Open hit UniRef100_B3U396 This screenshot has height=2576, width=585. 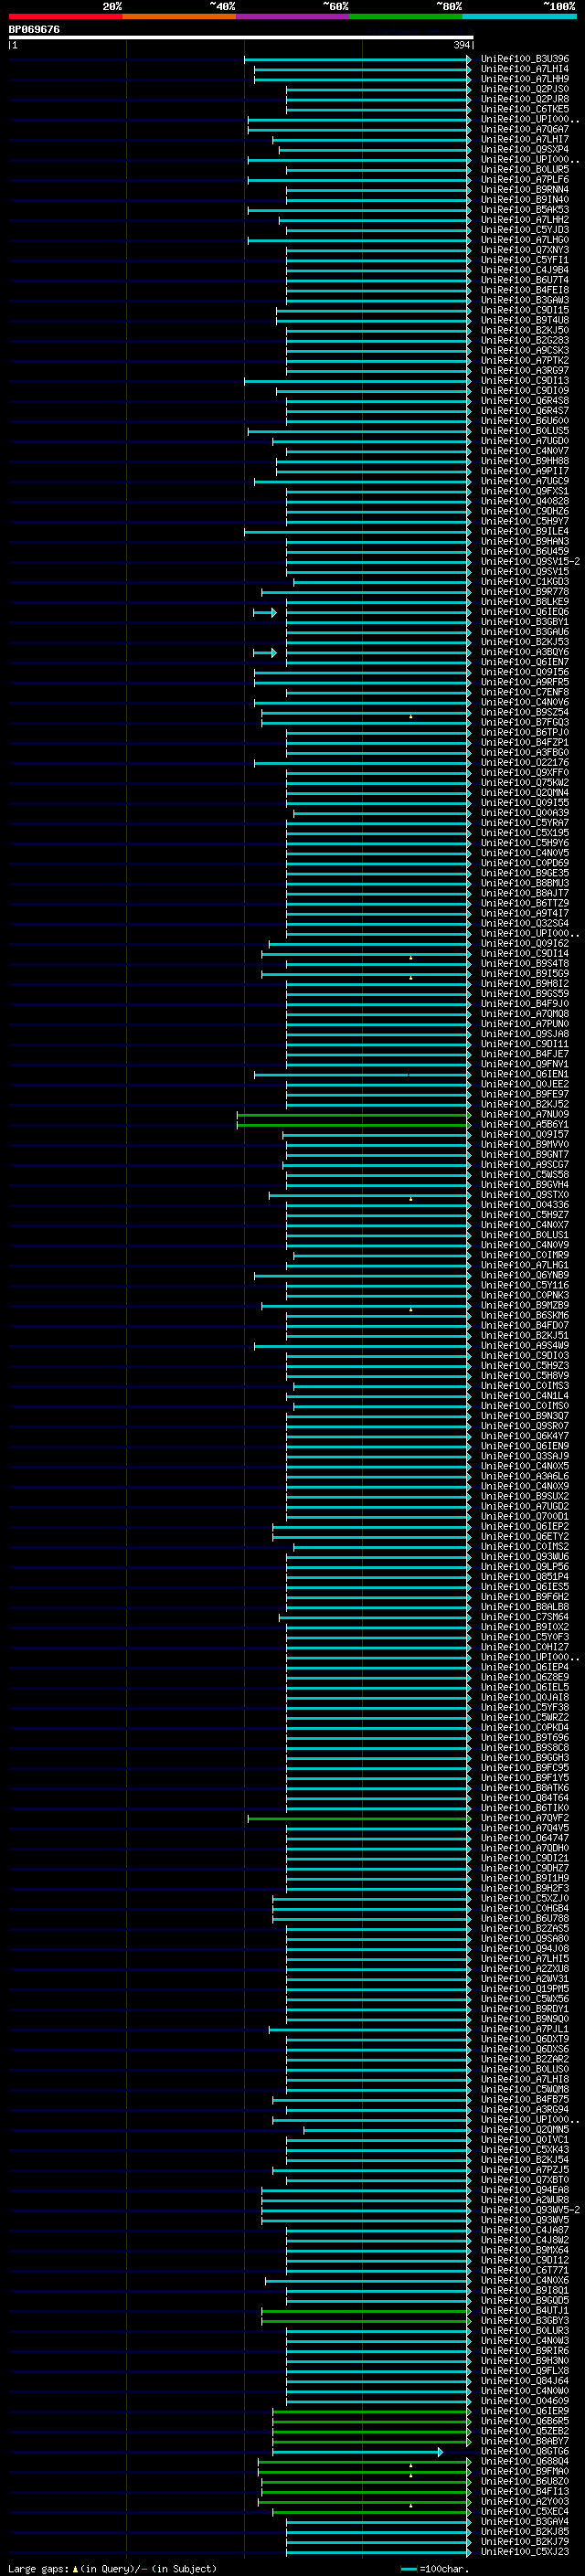tap(524, 59)
